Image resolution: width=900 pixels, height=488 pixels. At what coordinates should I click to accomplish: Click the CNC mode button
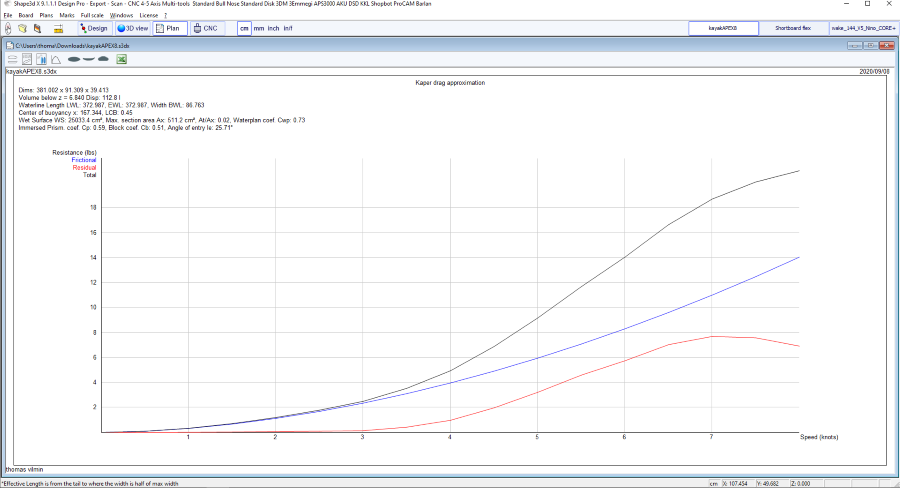click(x=205, y=29)
